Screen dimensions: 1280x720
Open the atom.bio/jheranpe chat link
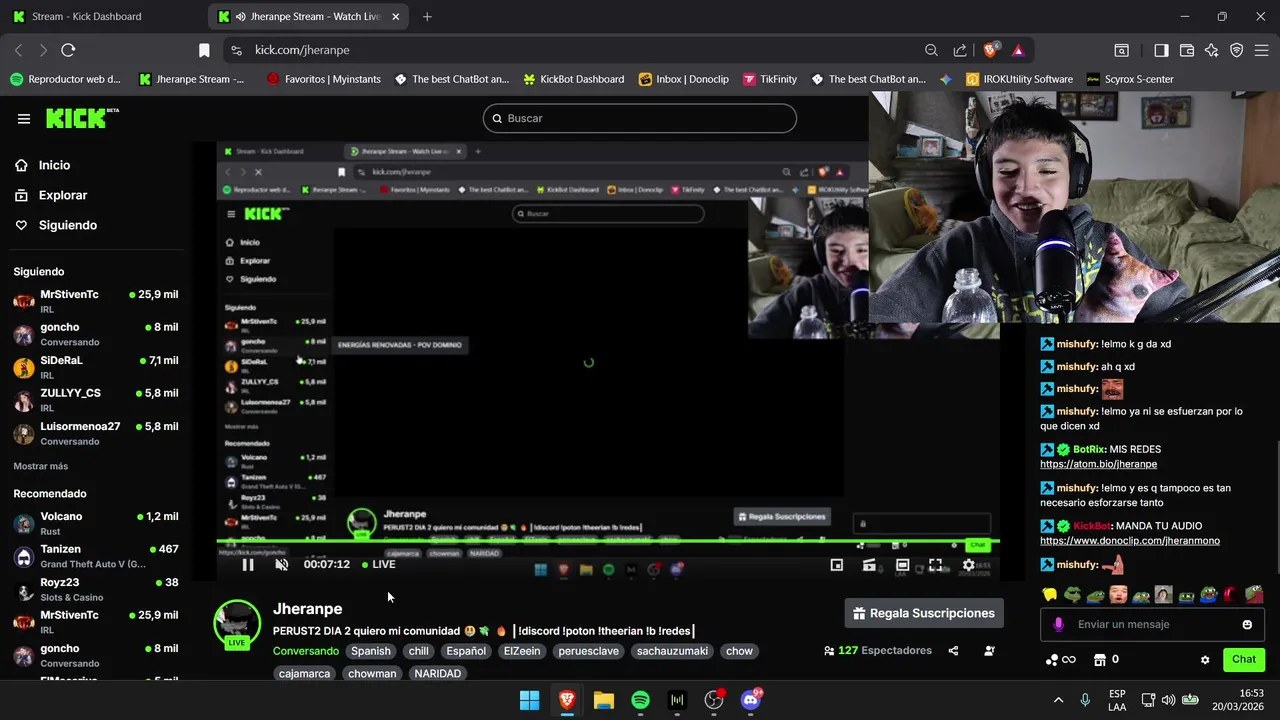click(1098, 464)
